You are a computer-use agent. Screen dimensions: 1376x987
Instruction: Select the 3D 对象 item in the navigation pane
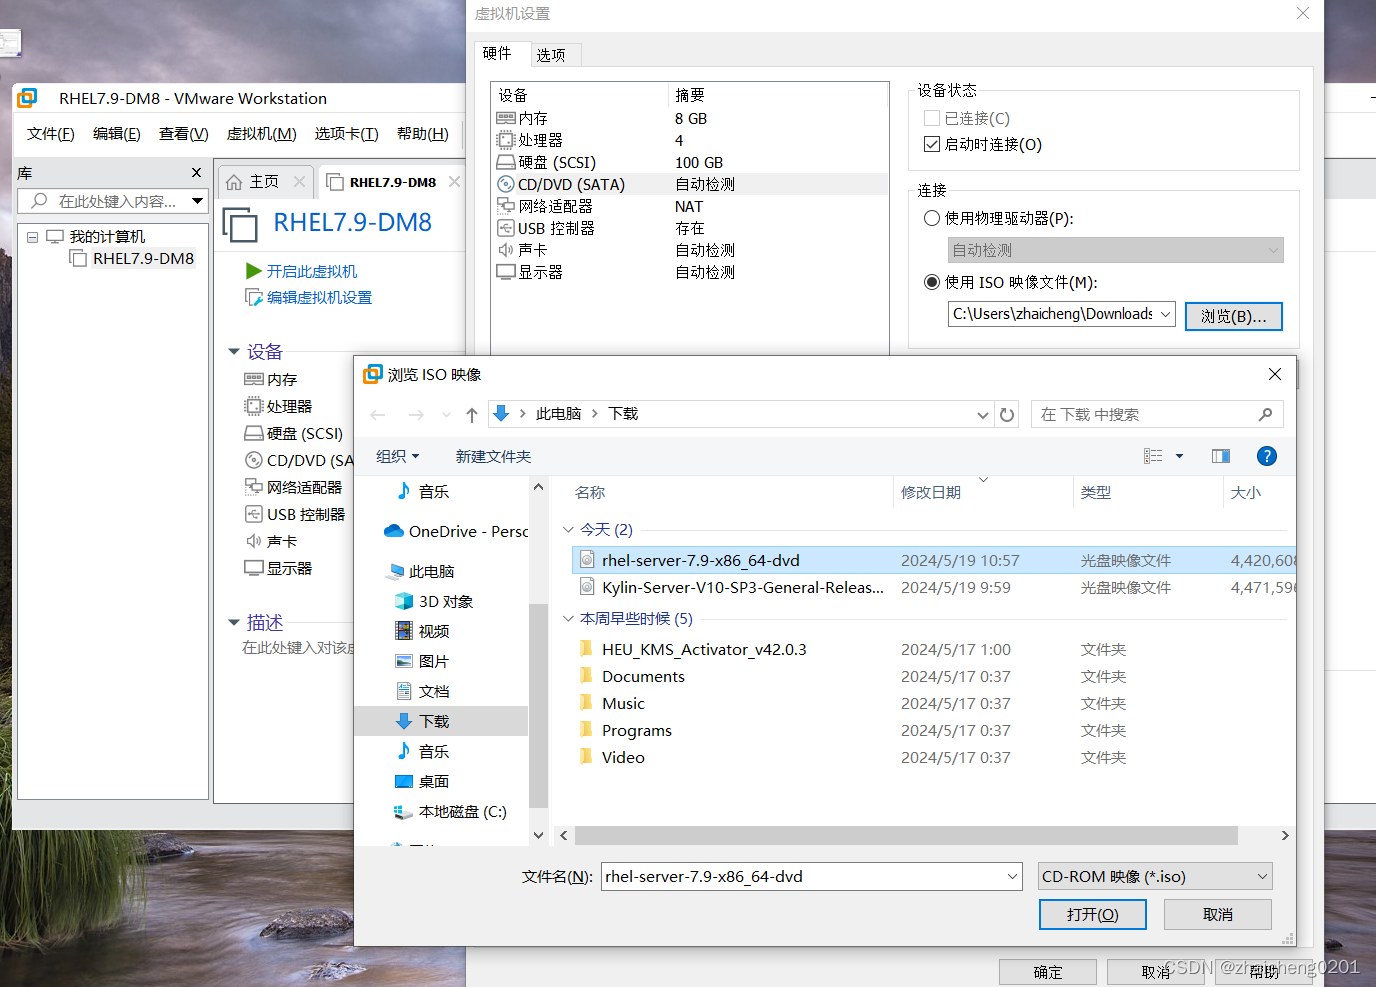(434, 601)
